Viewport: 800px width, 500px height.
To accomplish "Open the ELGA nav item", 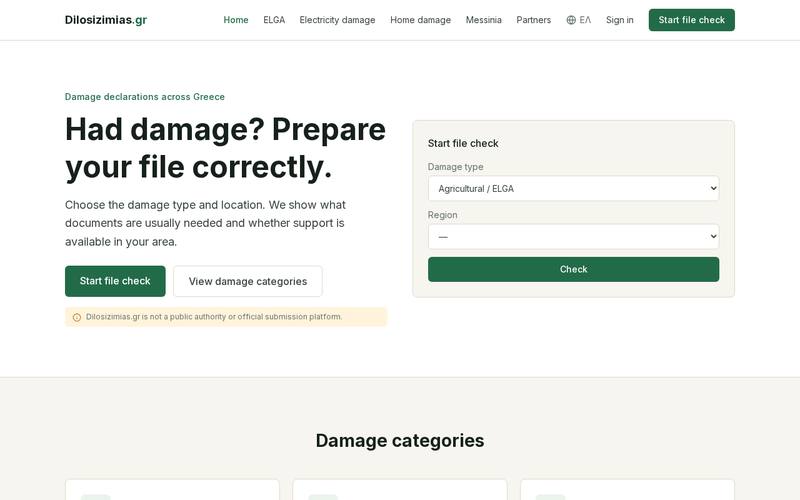I will [274, 20].
